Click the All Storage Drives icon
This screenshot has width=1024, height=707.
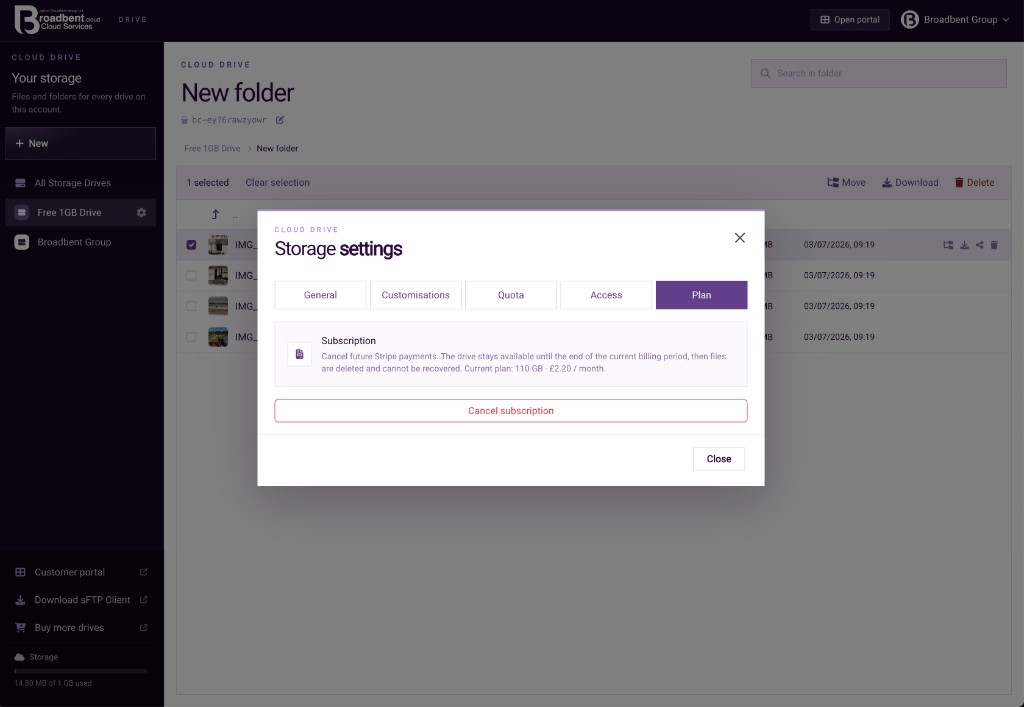[x=20, y=183]
